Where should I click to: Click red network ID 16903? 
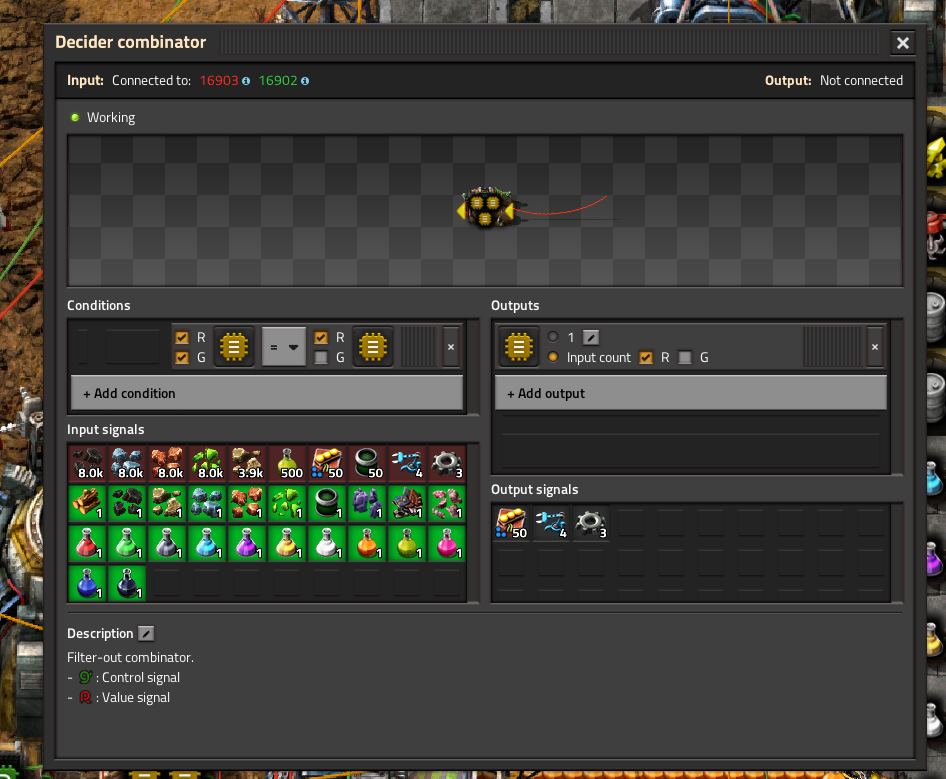(x=219, y=81)
